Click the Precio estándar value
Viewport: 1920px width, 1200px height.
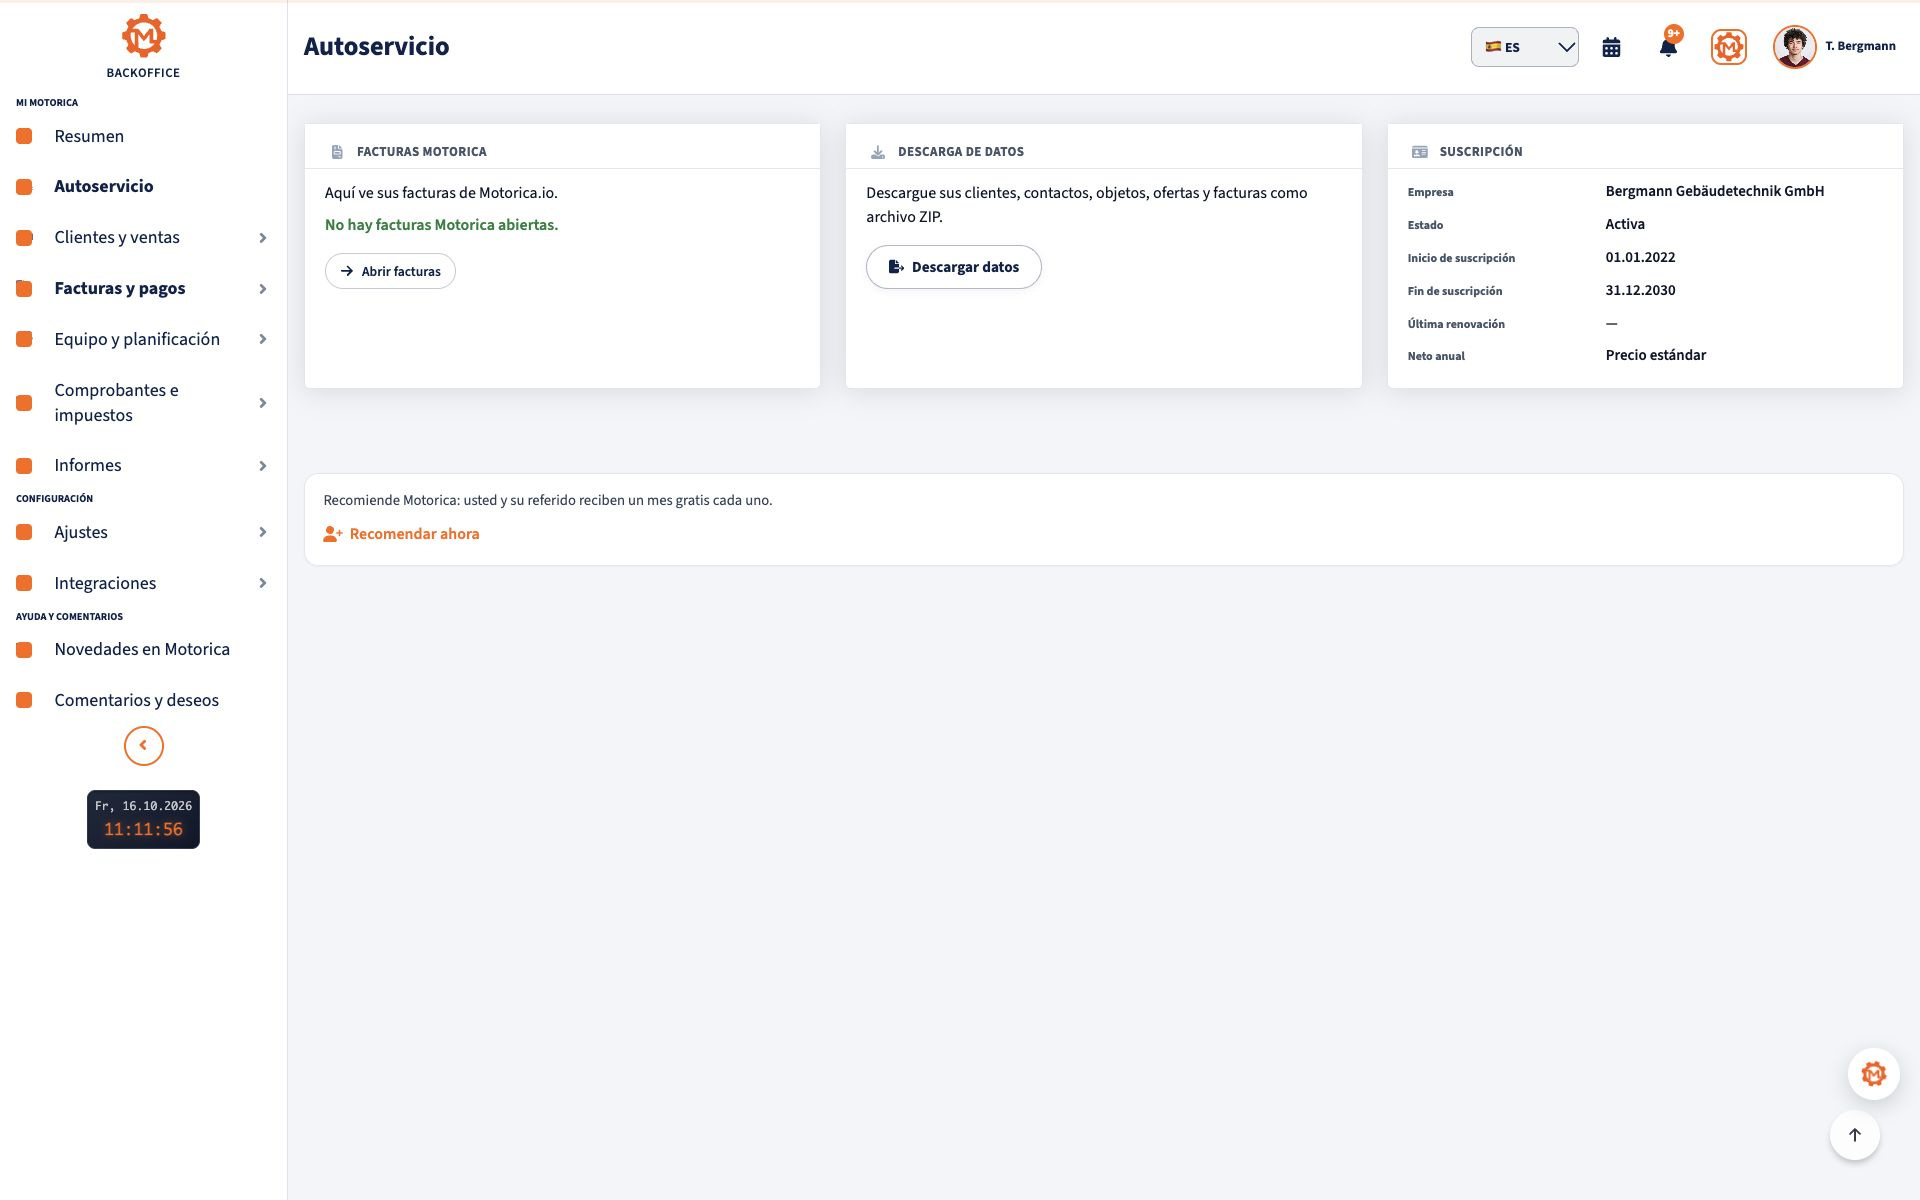(x=1655, y=355)
